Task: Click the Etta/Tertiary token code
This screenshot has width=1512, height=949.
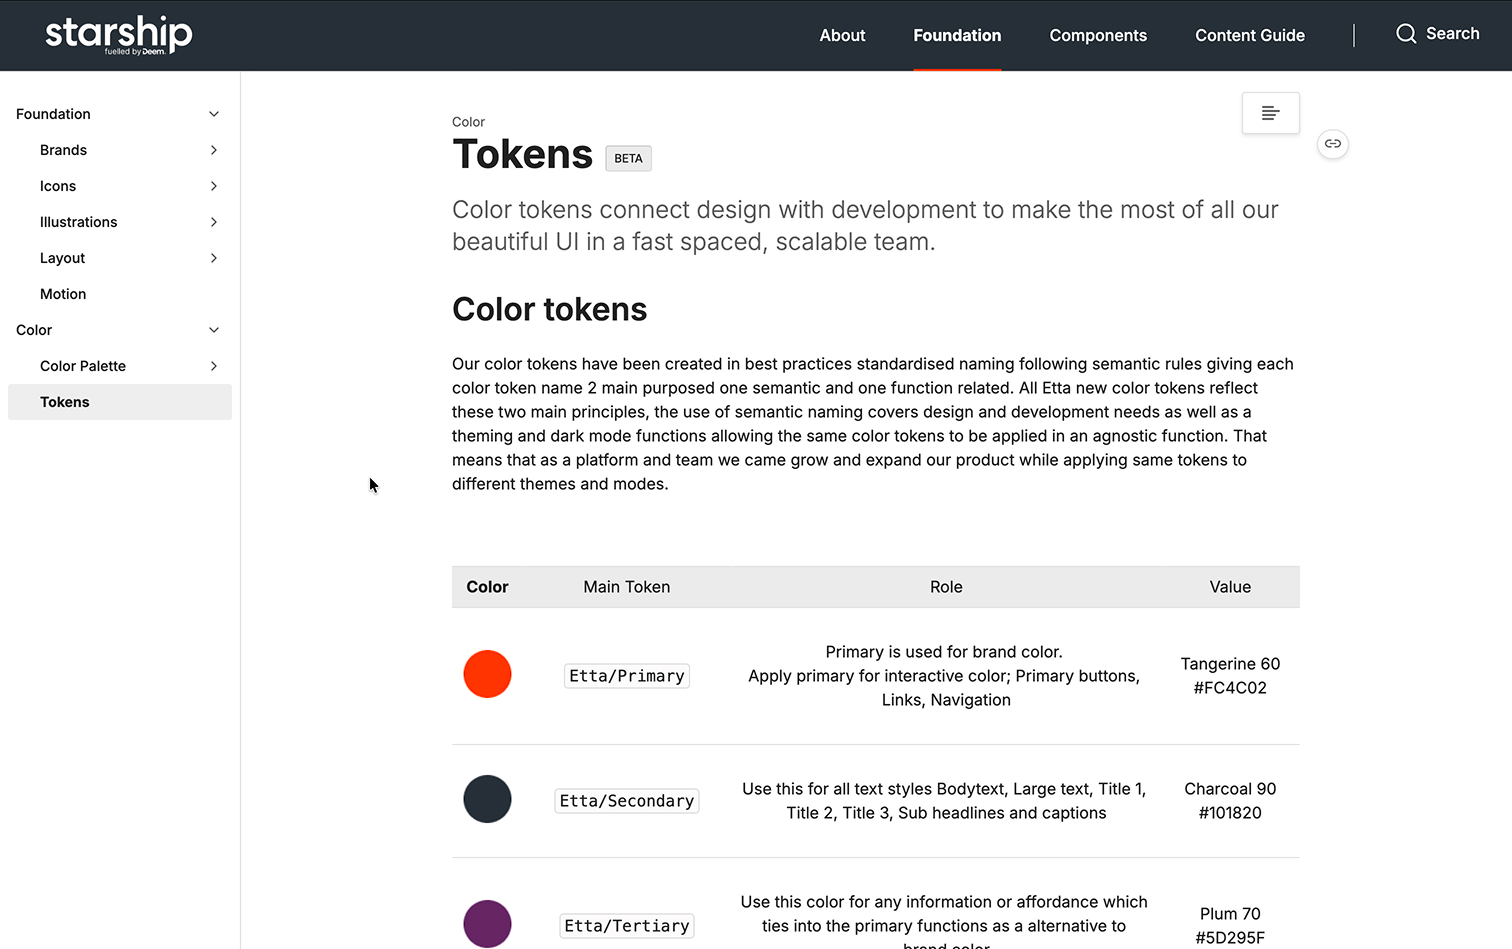Action: pyautogui.click(x=627, y=926)
